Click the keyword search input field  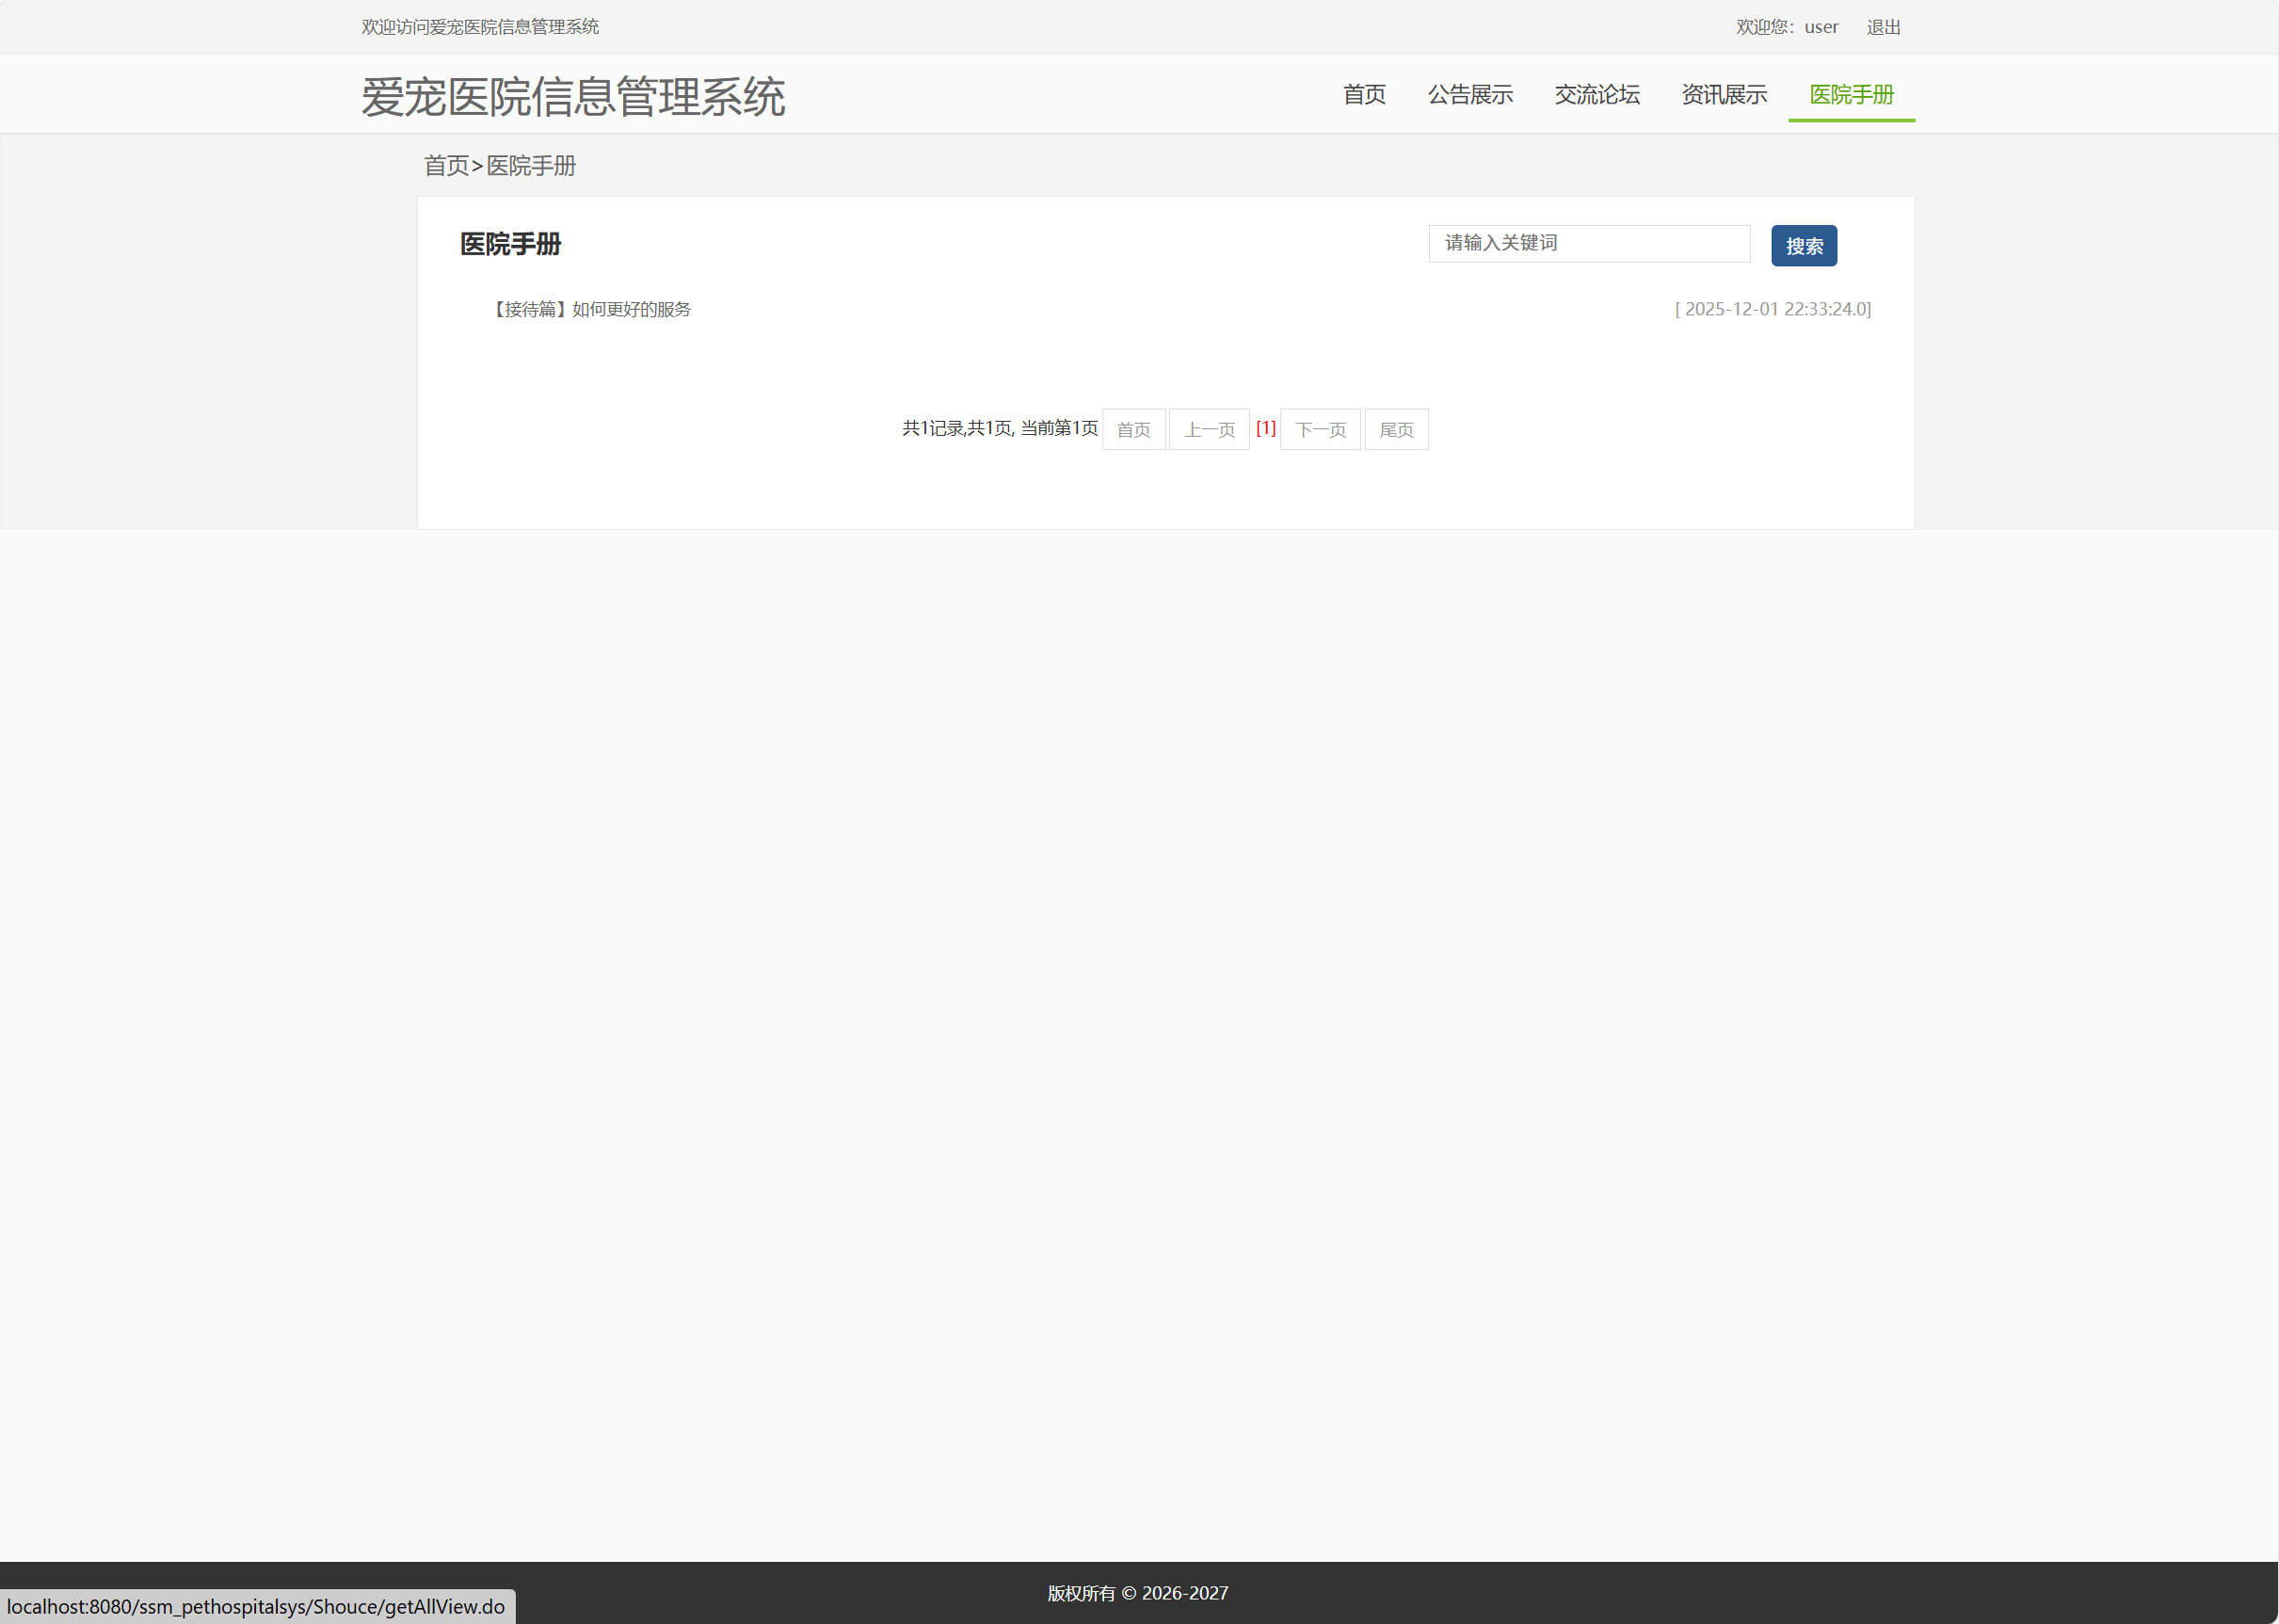click(x=1589, y=243)
